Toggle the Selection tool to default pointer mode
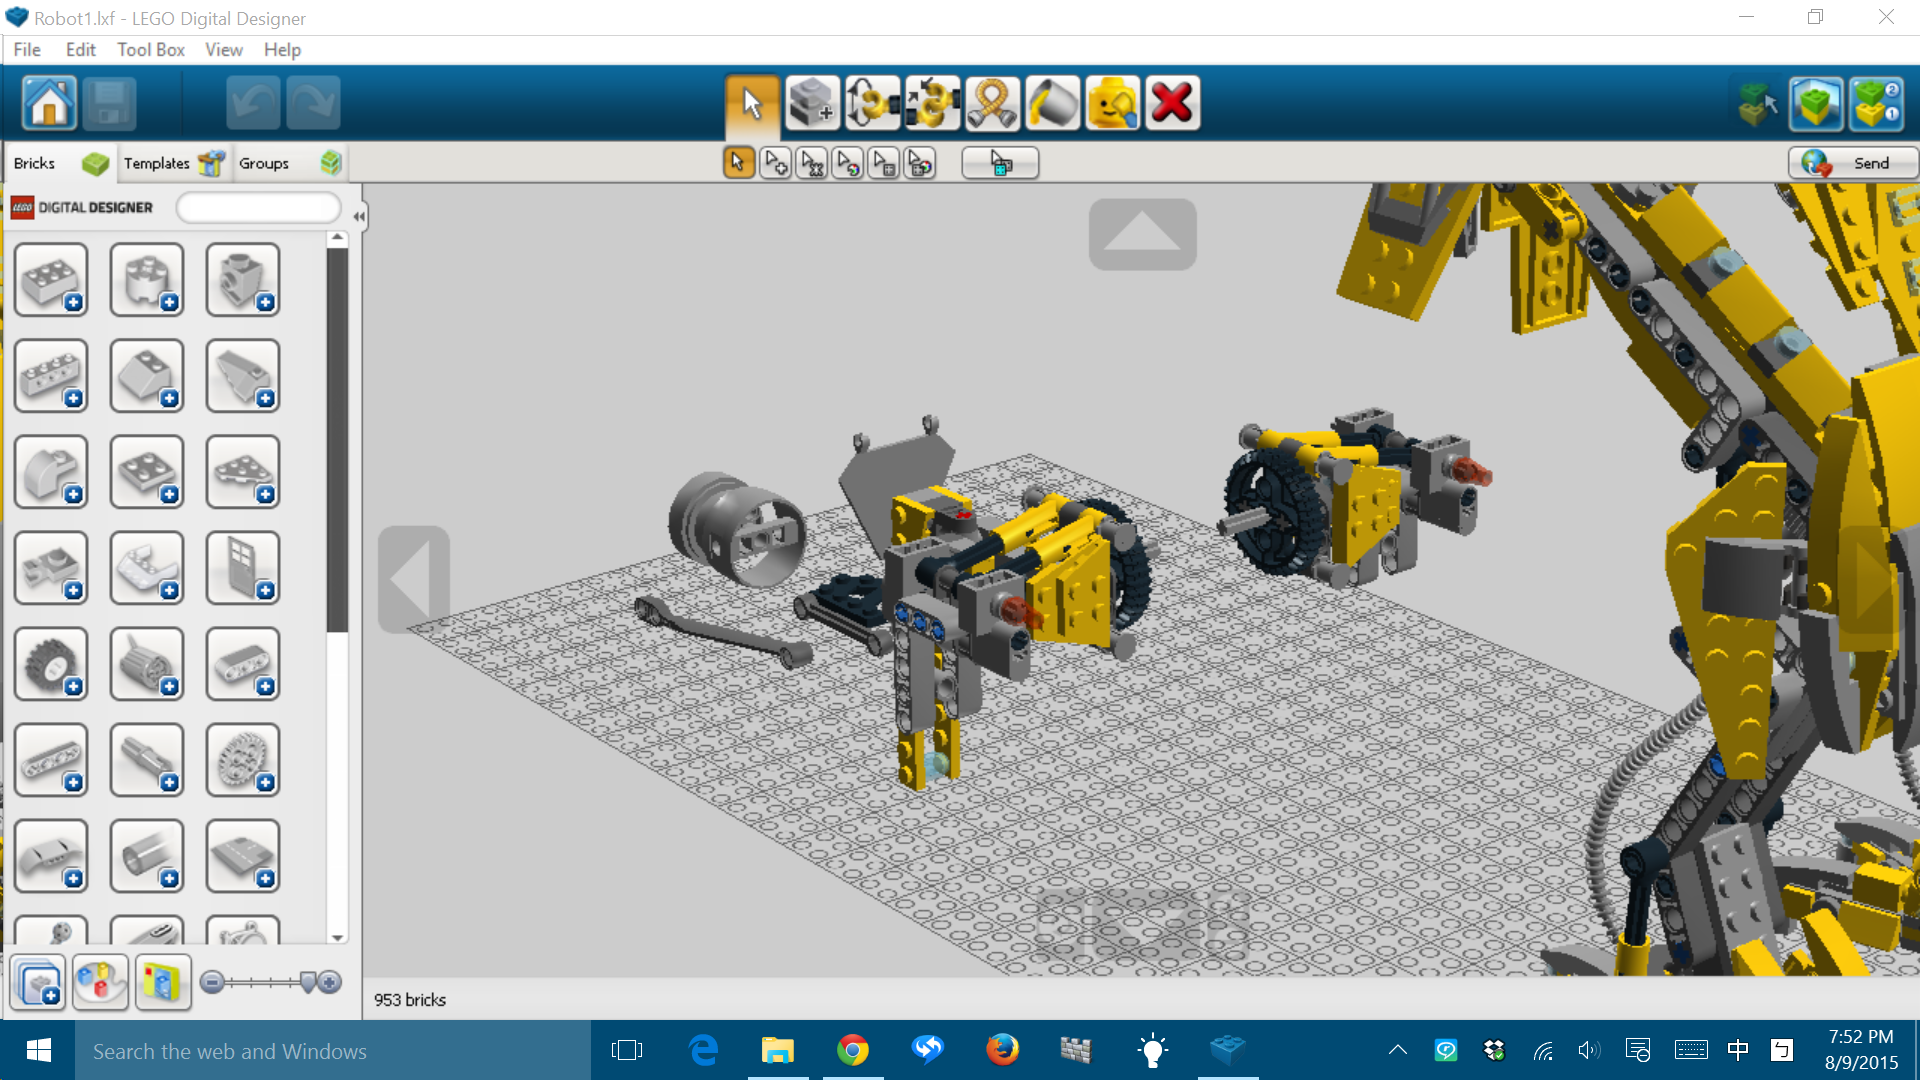The width and height of the screenshot is (1920, 1080). click(x=738, y=162)
